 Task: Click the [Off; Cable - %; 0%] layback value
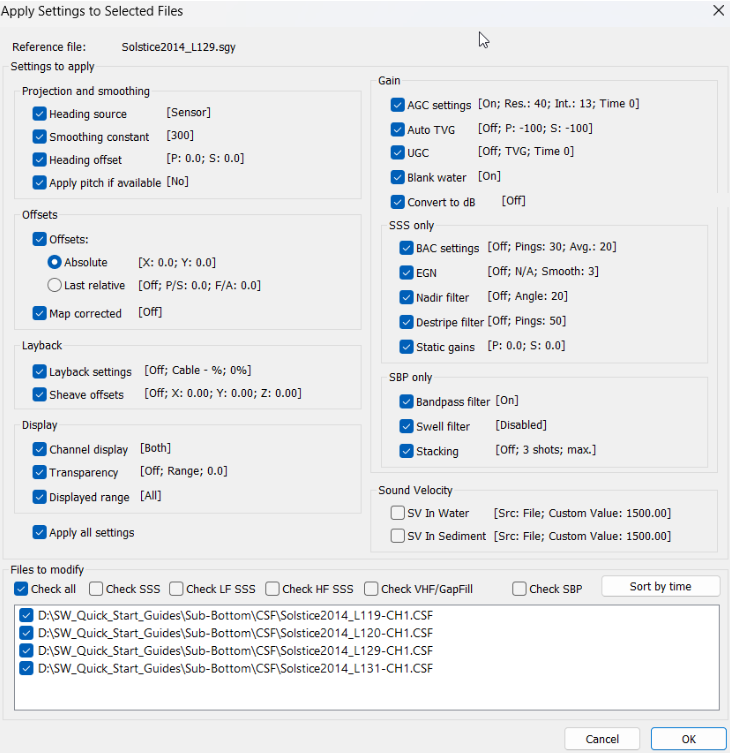pyautogui.click(x=198, y=370)
